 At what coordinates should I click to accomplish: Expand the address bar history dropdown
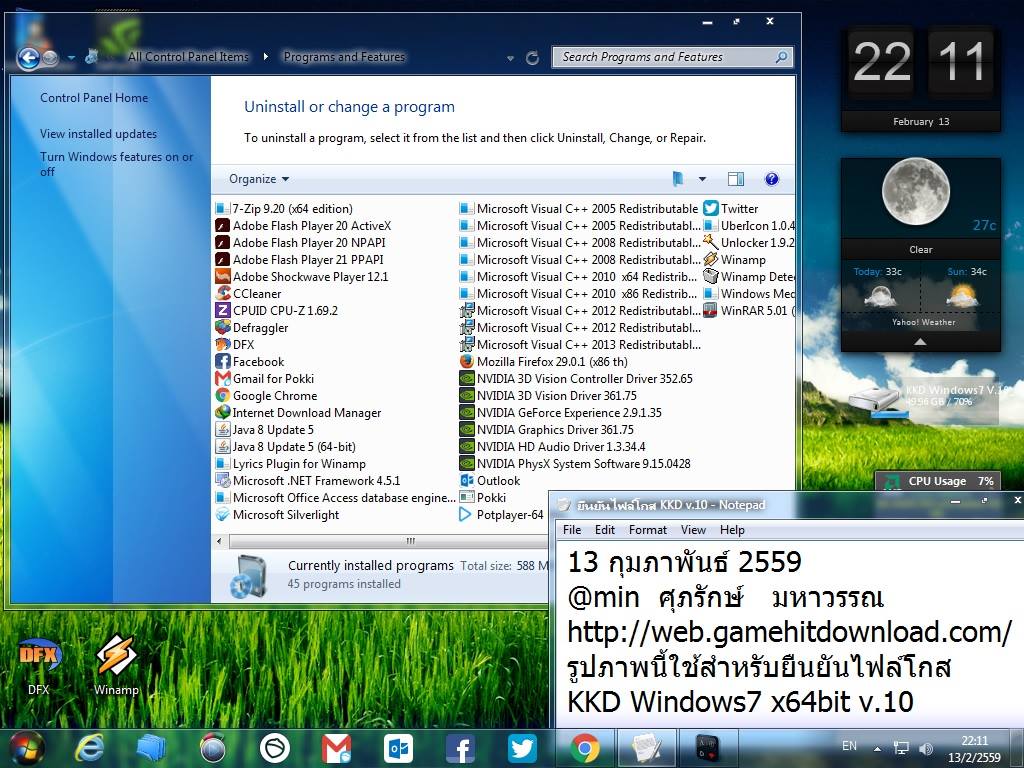click(x=510, y=58)
